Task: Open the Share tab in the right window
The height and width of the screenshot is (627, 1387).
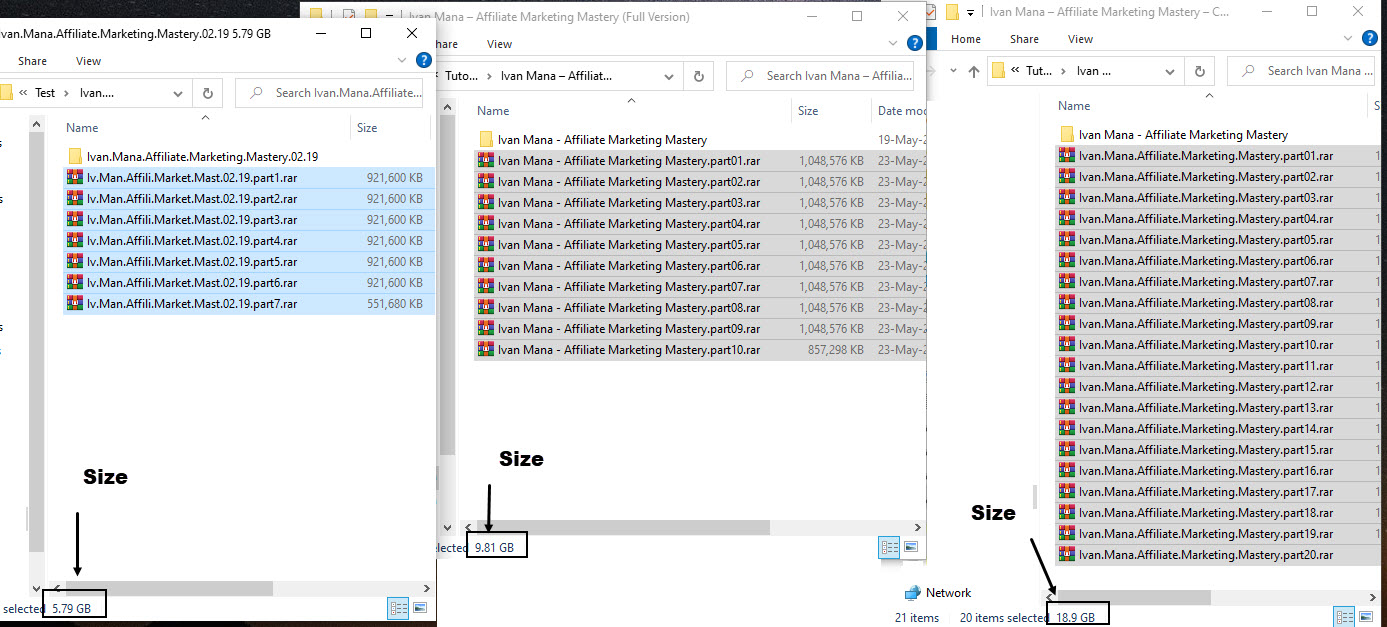Action: coord(1024,39)
